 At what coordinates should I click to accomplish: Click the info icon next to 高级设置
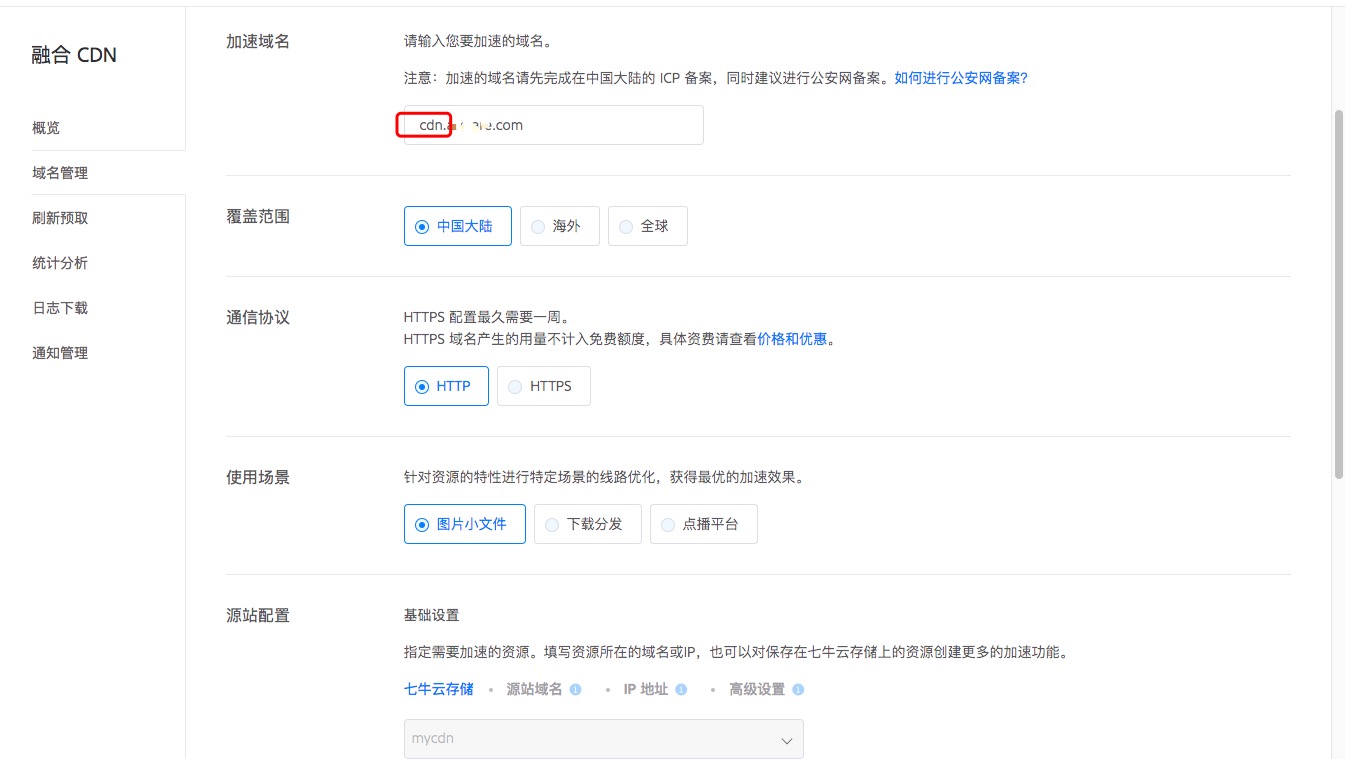(798, 690)
